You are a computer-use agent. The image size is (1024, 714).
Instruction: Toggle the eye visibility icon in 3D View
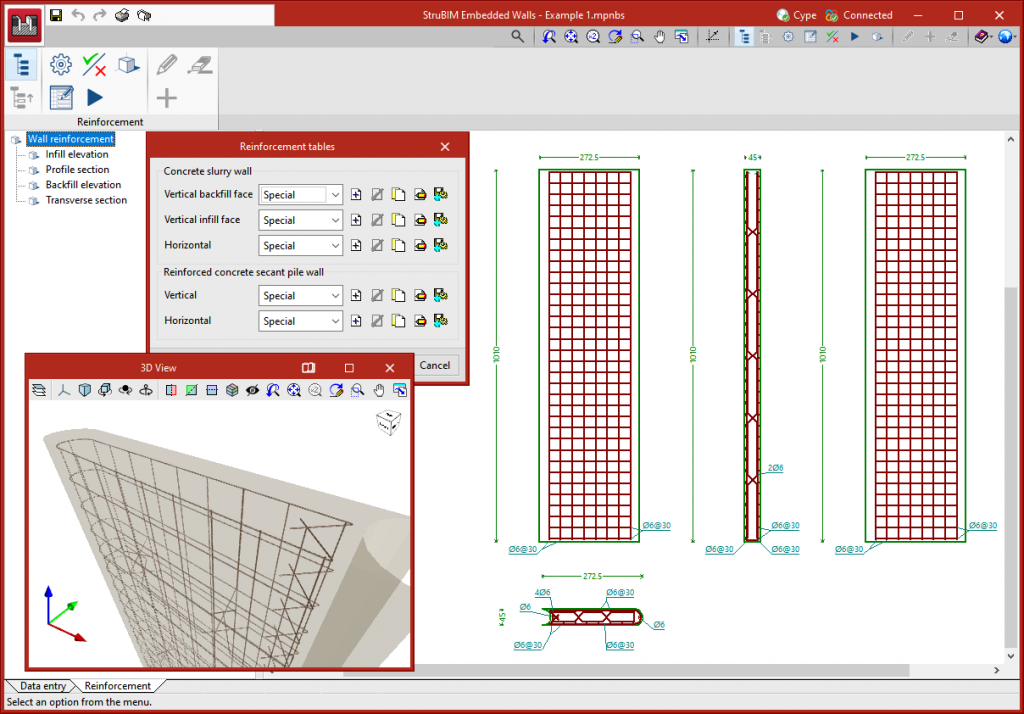click(253, 390)
